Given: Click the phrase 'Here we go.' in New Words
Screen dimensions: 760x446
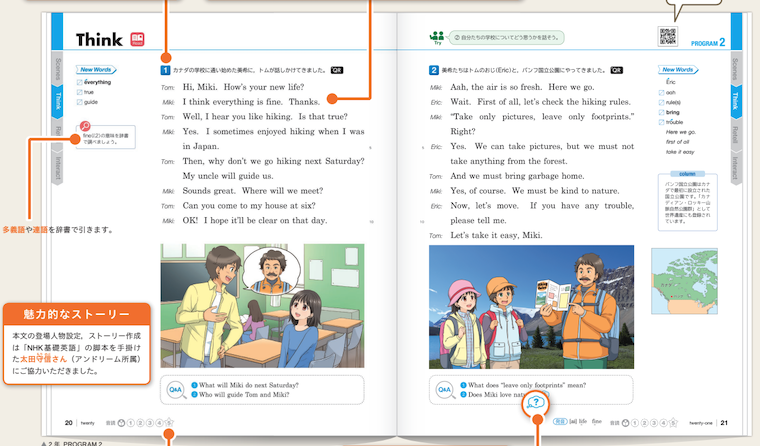Looking at the screenshot, I should coord(681,132).
